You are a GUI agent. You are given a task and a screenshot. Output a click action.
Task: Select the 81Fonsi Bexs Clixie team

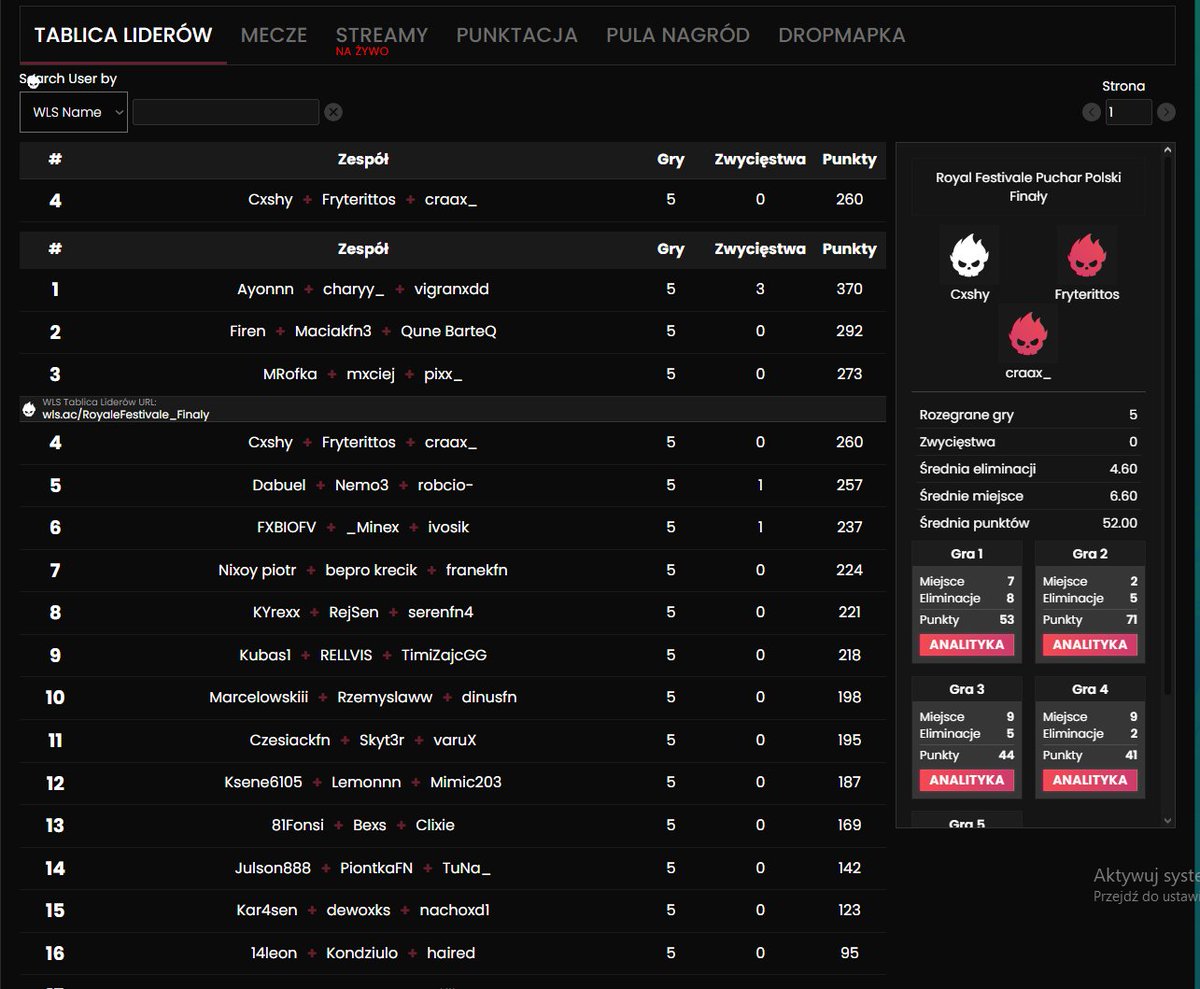point(452,825)
